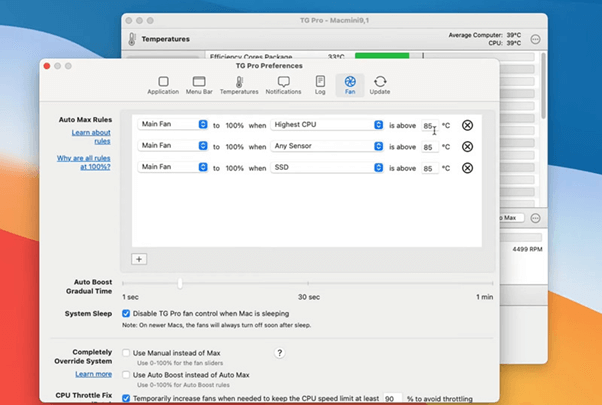Toggle Disable TG Pro fan control when sleeping
This screenshot has width=602, height=405.
tap(126, 314)
